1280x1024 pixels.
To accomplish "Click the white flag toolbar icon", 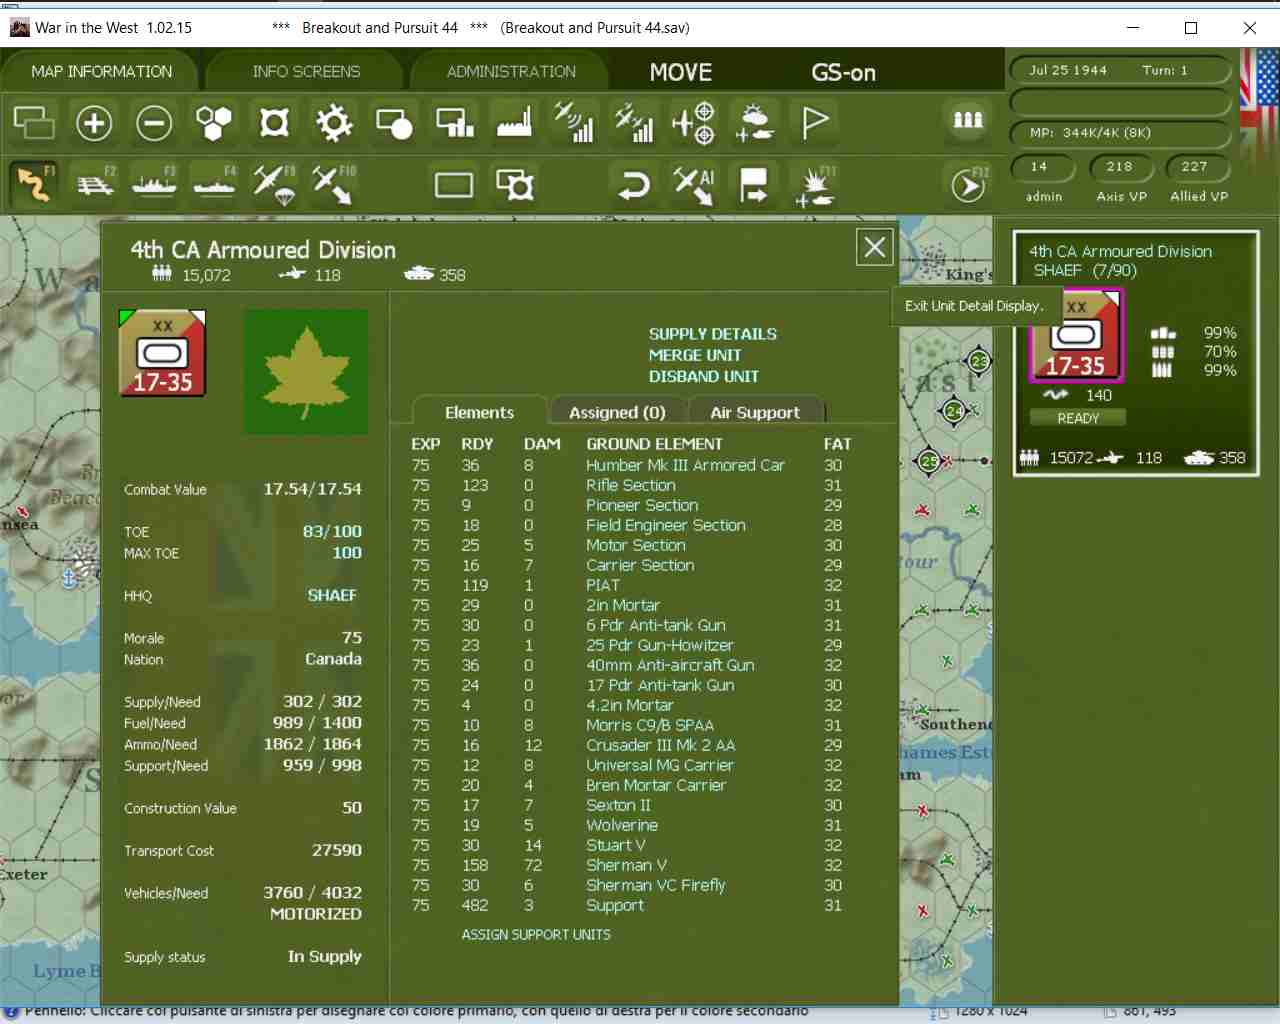I will [815, 123].
